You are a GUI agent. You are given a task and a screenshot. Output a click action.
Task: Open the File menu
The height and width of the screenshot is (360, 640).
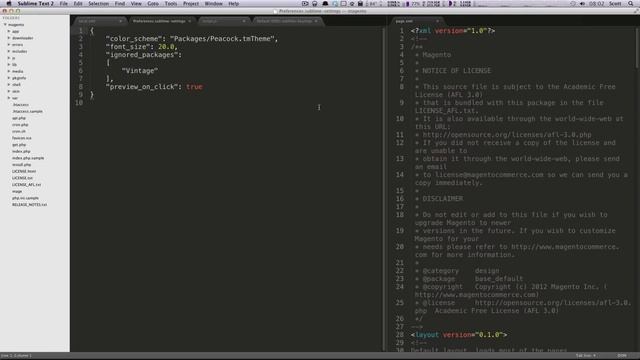[64, 3]
